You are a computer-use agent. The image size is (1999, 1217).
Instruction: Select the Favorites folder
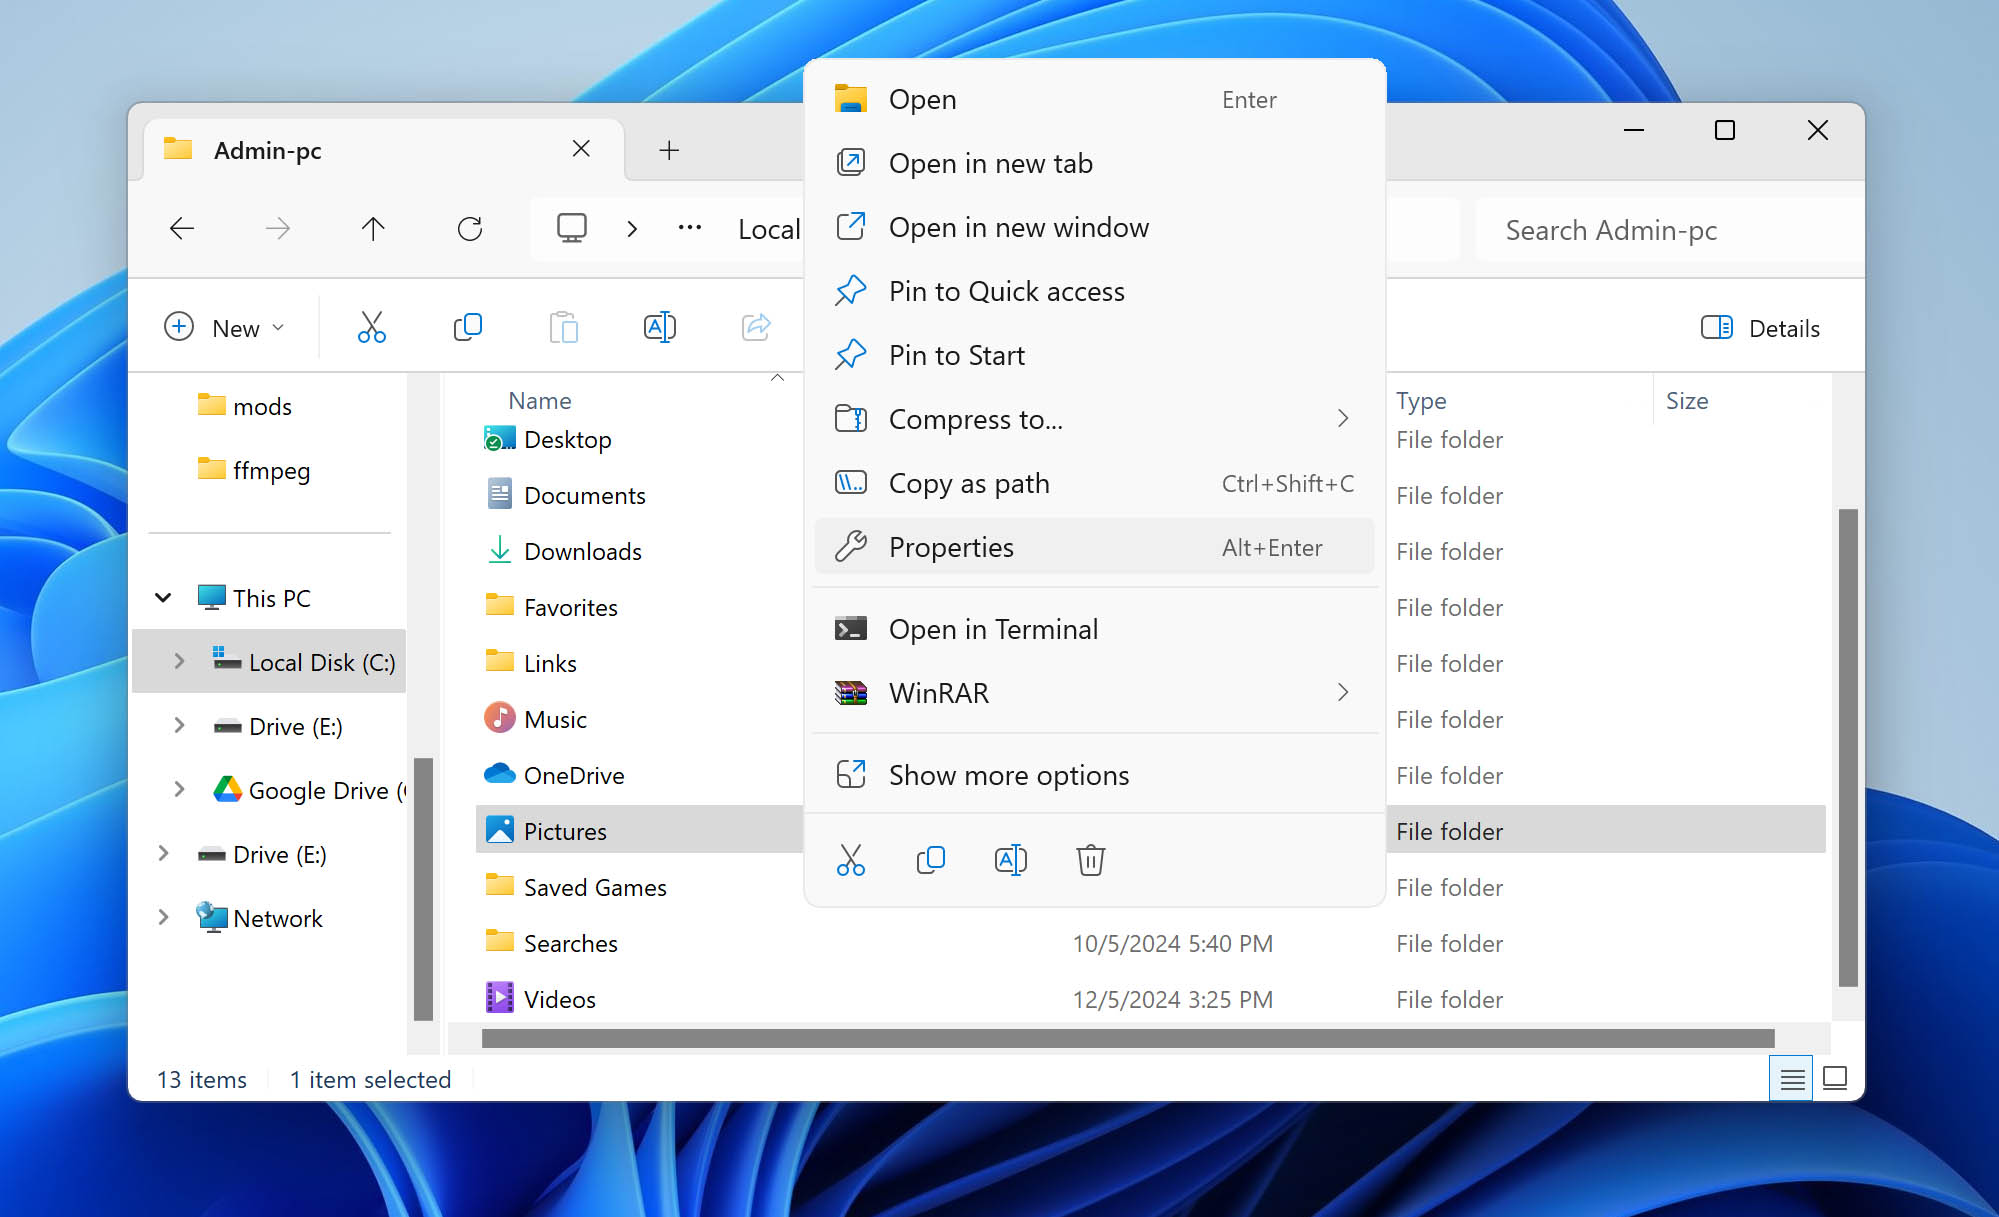pyautogui.click(x=551, y=607)
